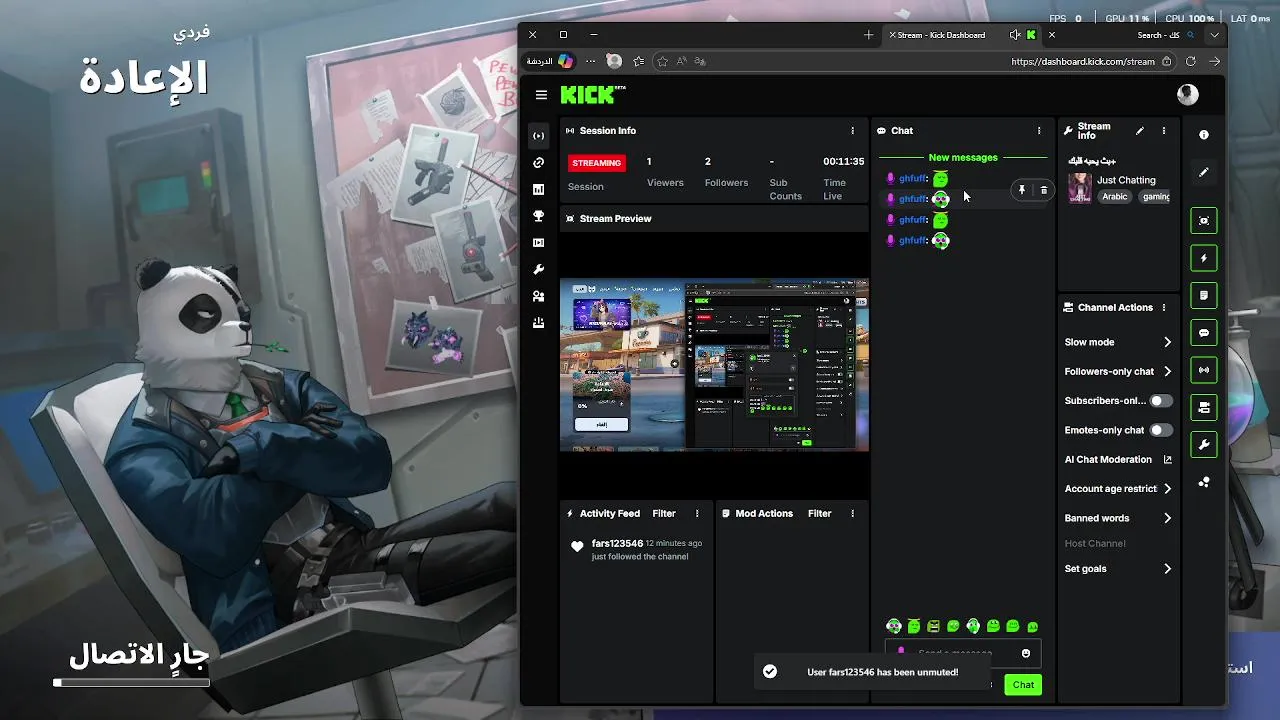Viewport: 1280px width, 720px height.
Task: Filter the Mod Actions list
Action: (820, 514)
